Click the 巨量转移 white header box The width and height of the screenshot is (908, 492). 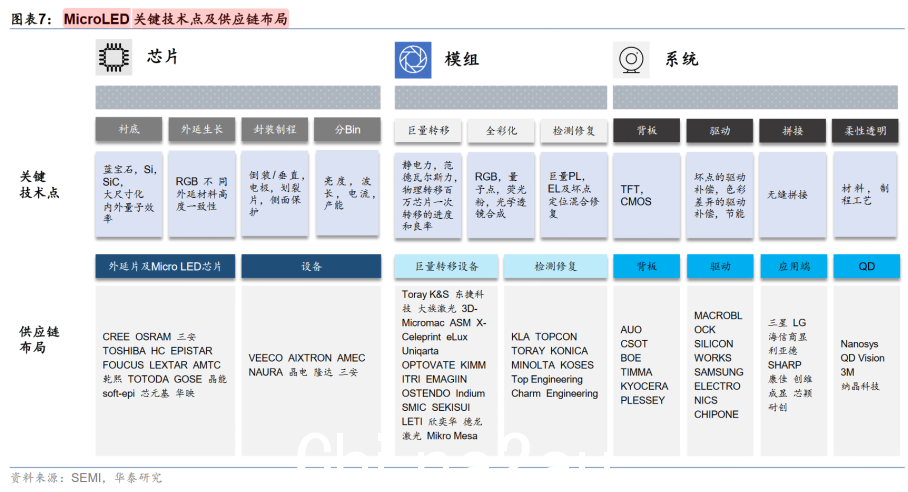coord(428,131)
